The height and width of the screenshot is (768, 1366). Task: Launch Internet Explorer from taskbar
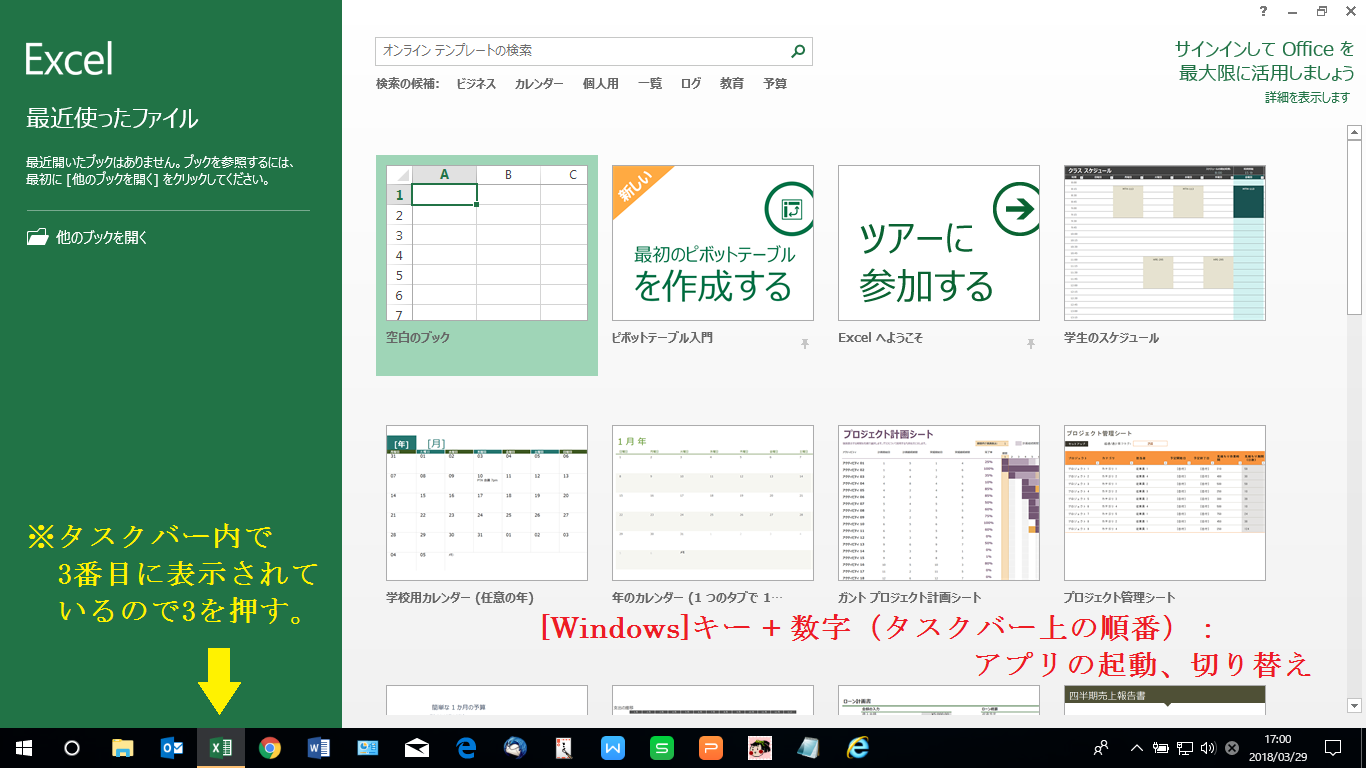coord(857,748)
